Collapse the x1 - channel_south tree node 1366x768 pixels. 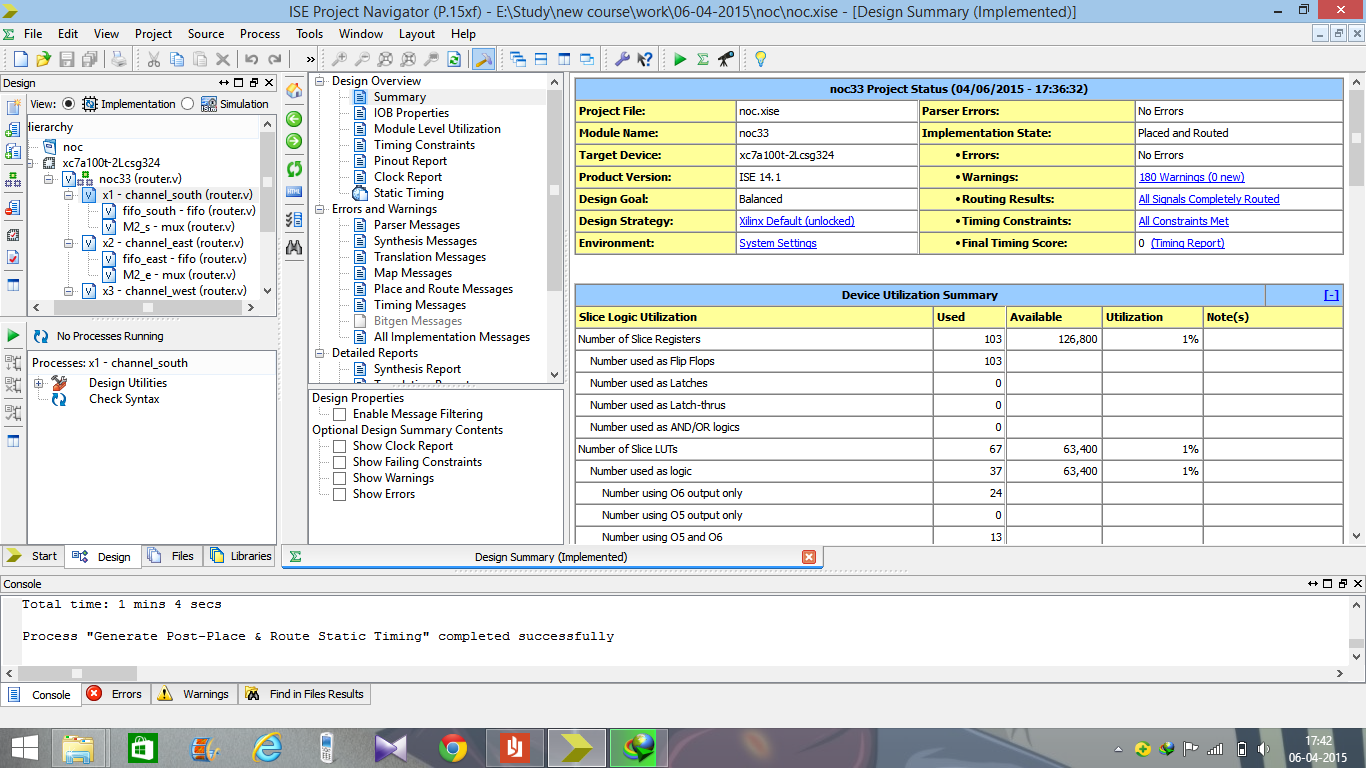tap(69, 195)
